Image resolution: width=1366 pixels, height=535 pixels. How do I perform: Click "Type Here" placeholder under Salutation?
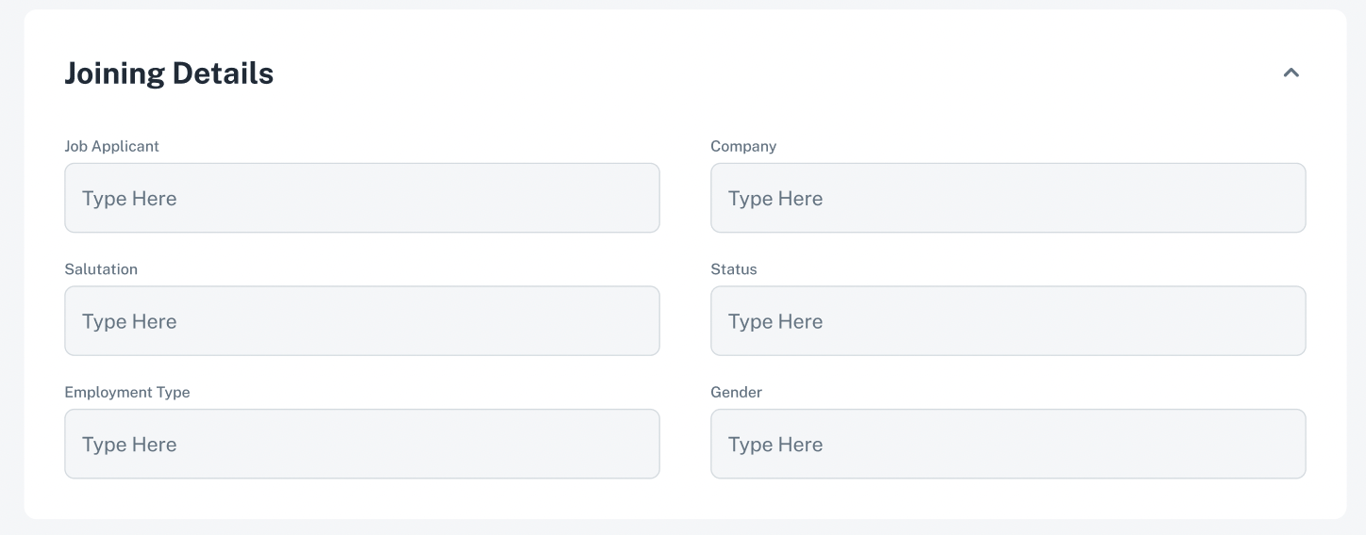pyautogui.click(x=129, y=321)
